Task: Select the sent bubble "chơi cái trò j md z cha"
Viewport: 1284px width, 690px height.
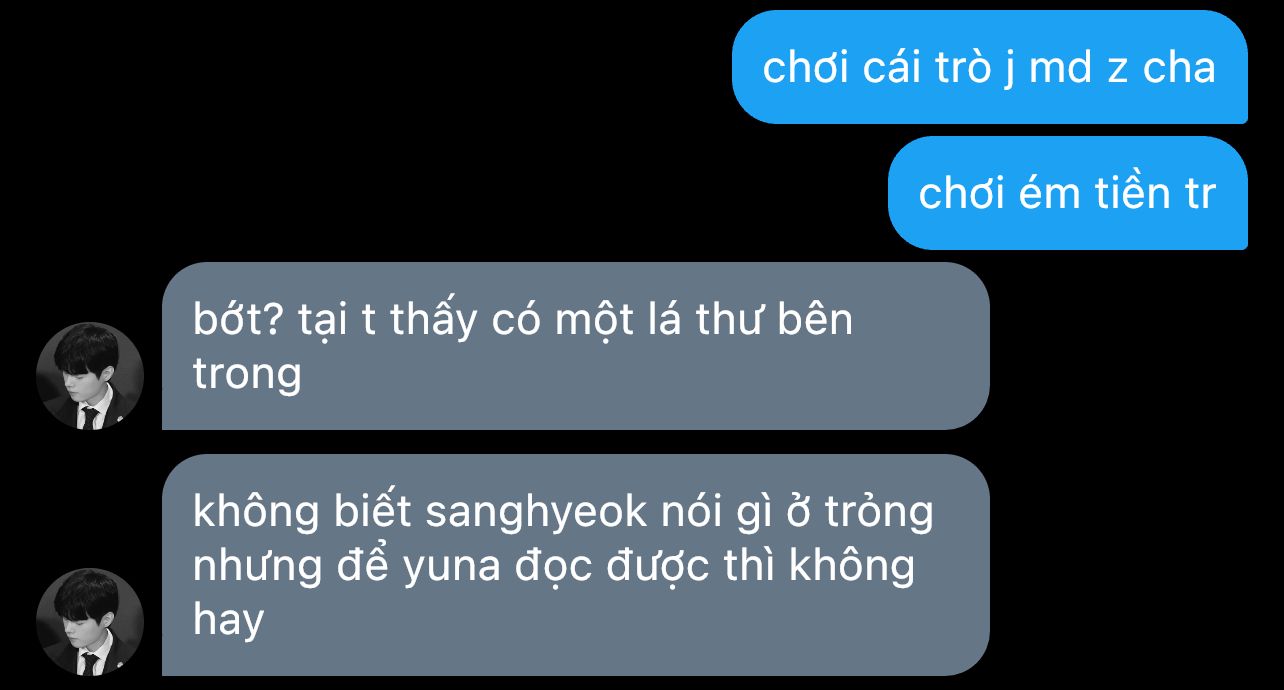Action: (990, 67)
